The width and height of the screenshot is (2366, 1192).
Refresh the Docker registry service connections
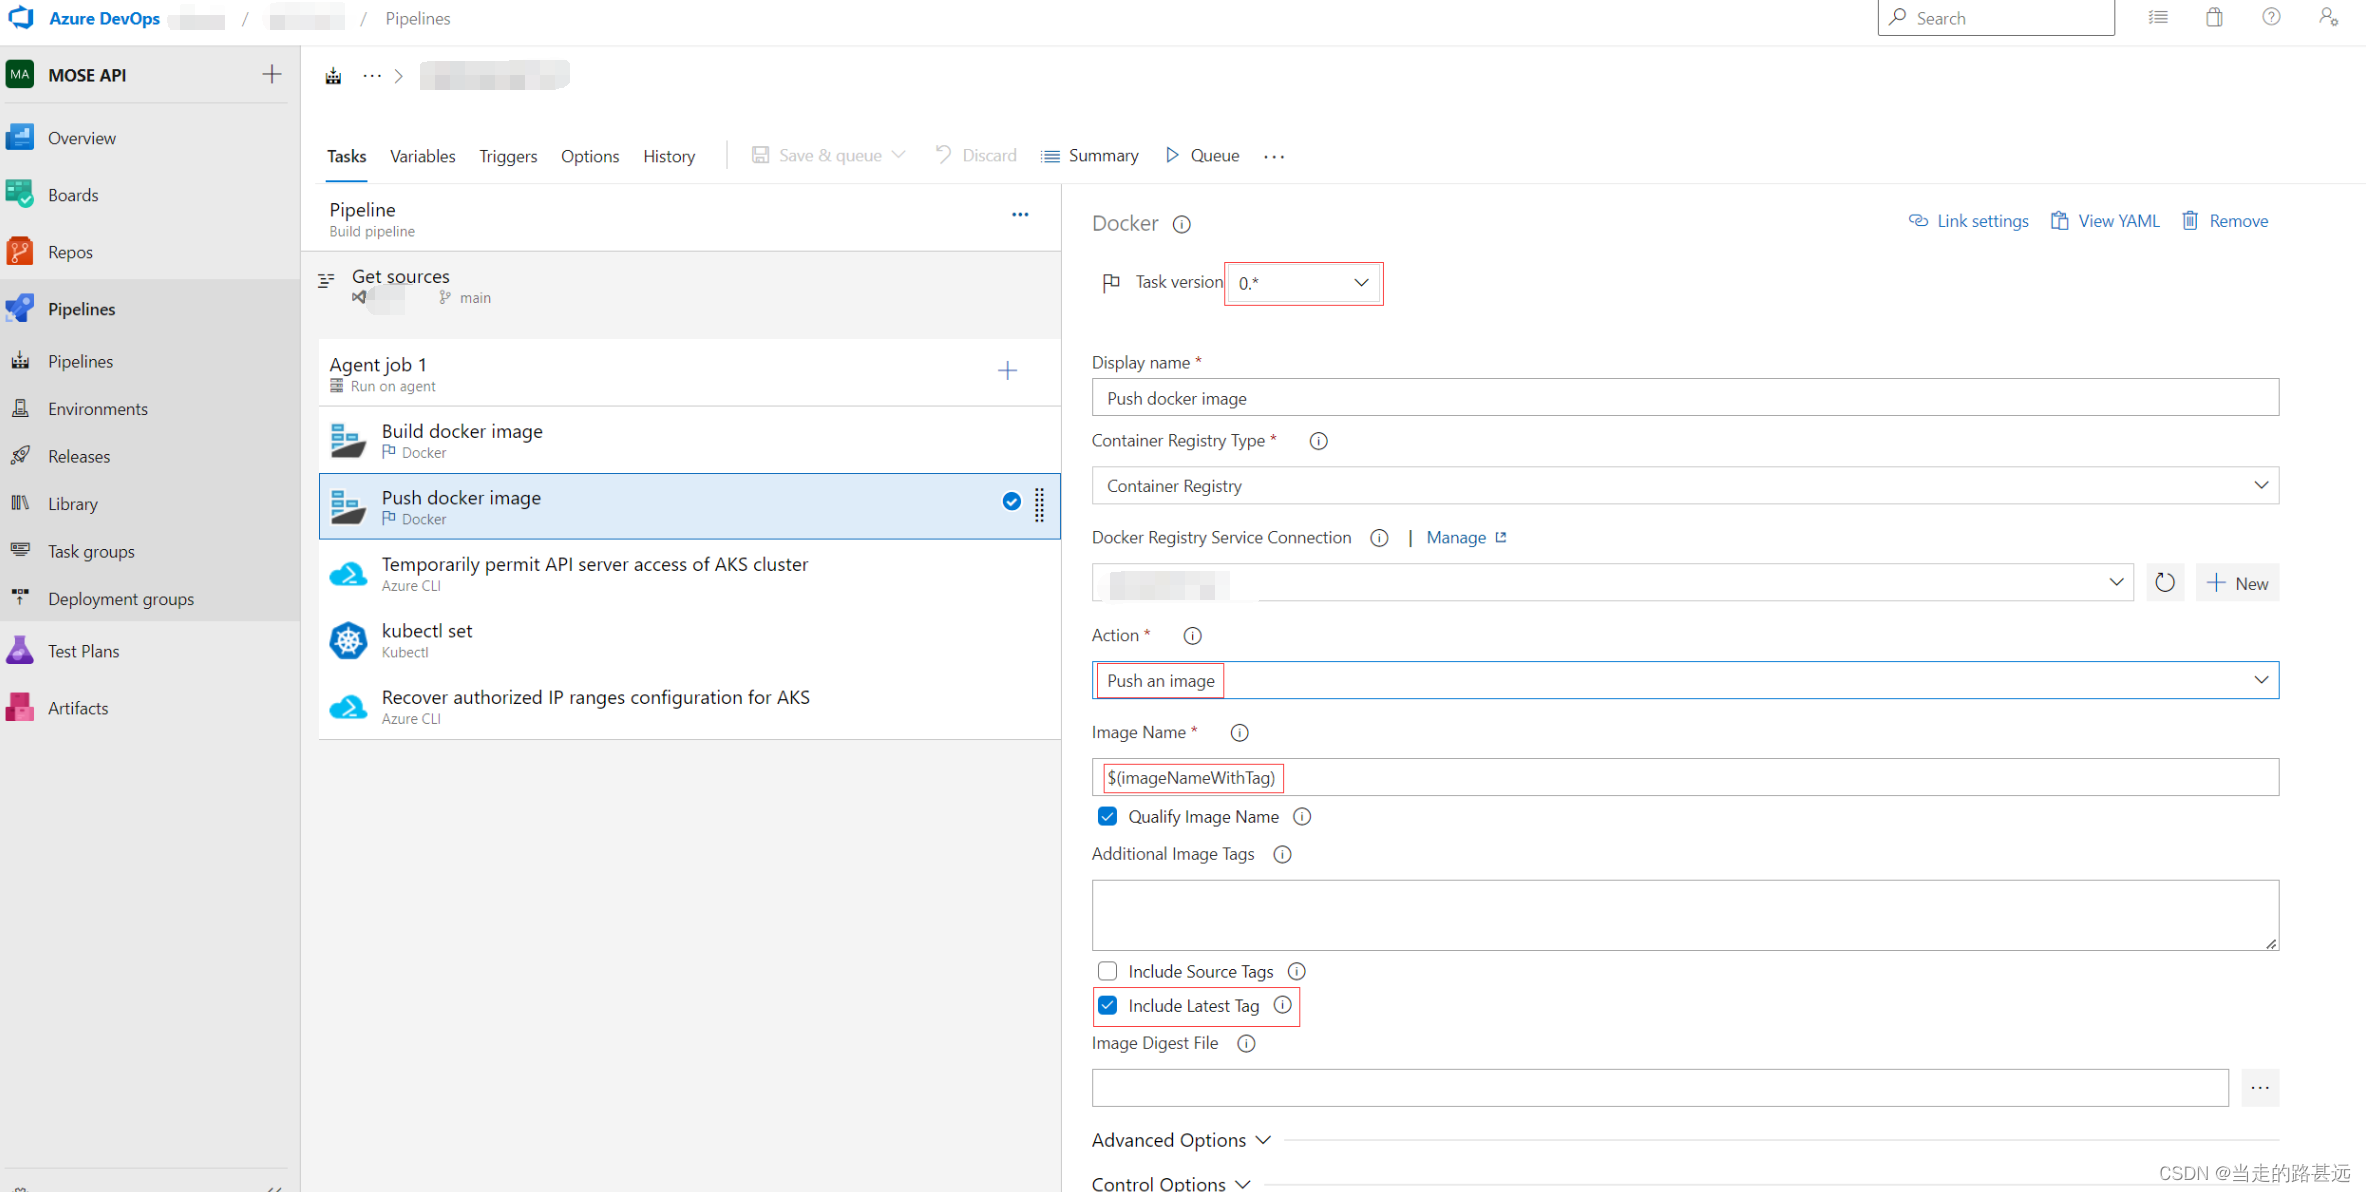click(x=2164, y=583)
